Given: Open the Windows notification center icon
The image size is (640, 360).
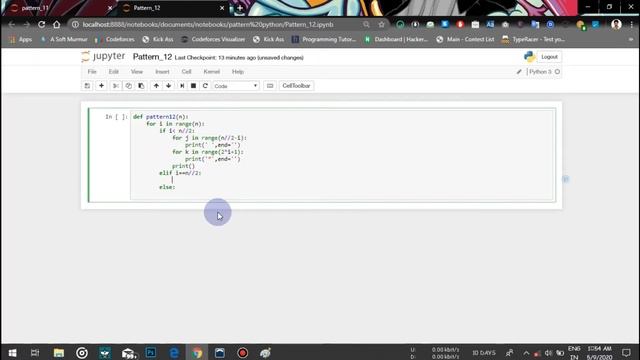Looking at the screenshot, I should coord(626,353).
